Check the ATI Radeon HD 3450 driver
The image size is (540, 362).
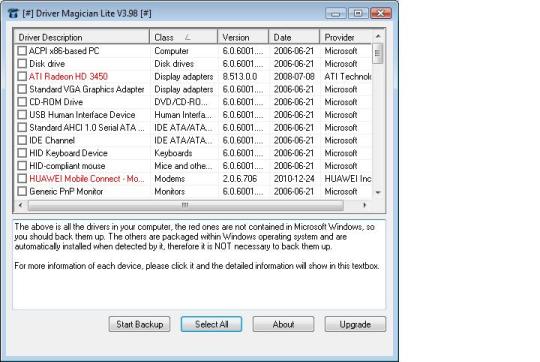click(22, 76)
